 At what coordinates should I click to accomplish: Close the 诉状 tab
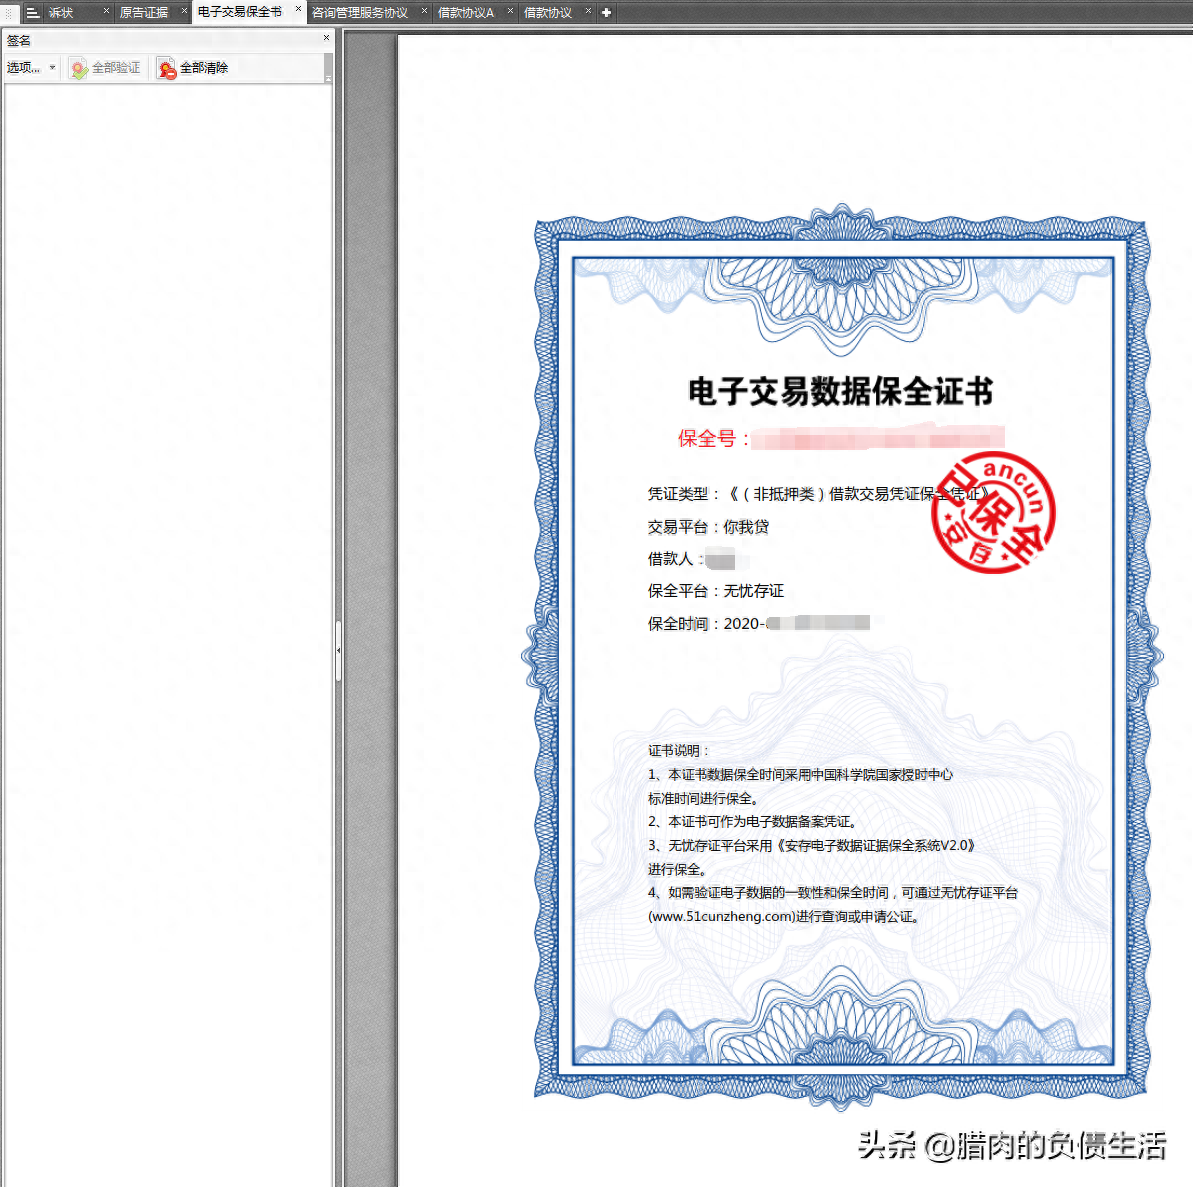point(107,11)
